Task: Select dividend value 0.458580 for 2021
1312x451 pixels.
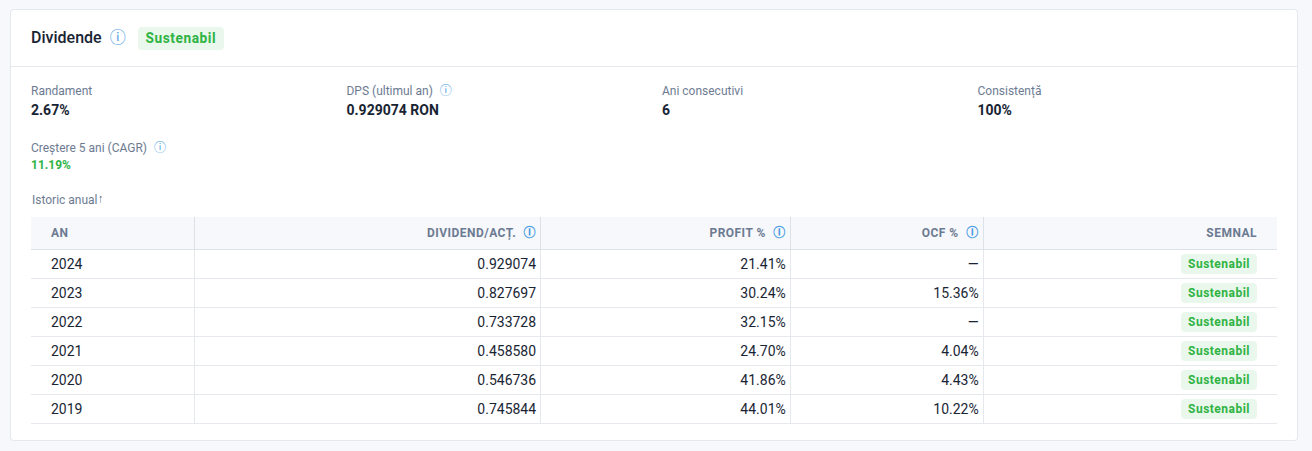Action: (x=506, y=351)
